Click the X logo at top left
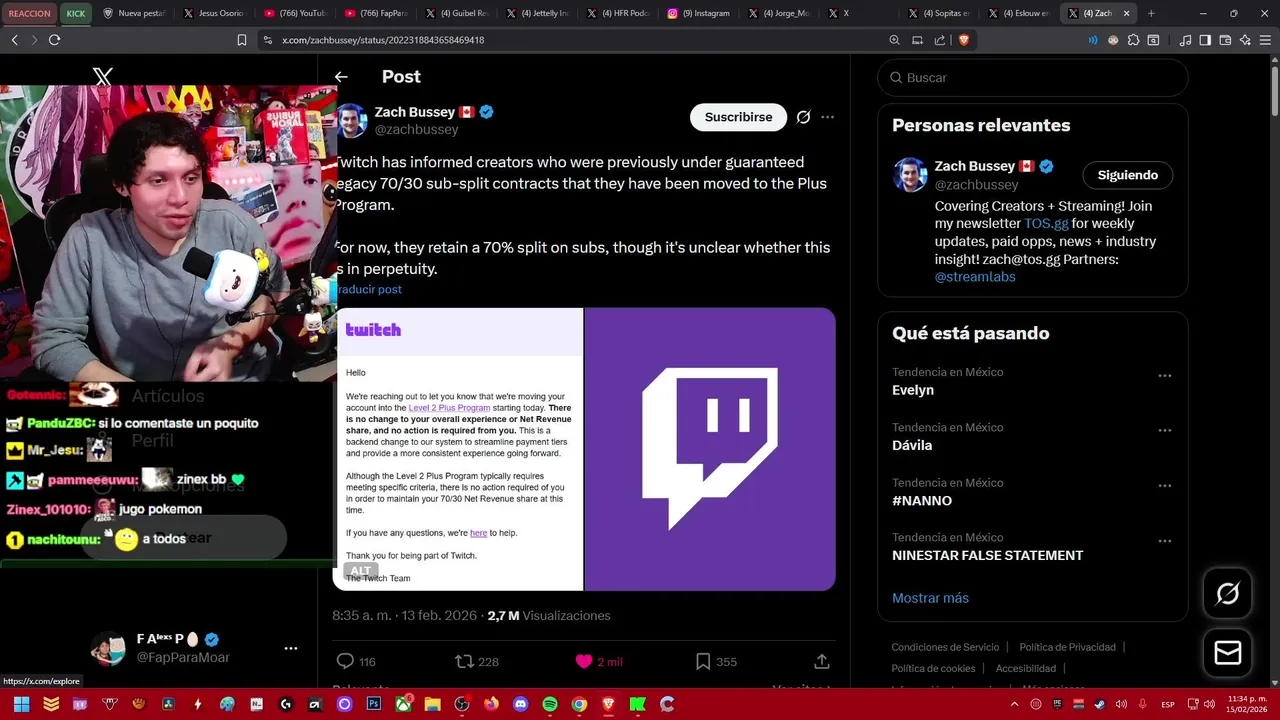The height and width of the screenshot is (720, 1280). click(102, 76)
